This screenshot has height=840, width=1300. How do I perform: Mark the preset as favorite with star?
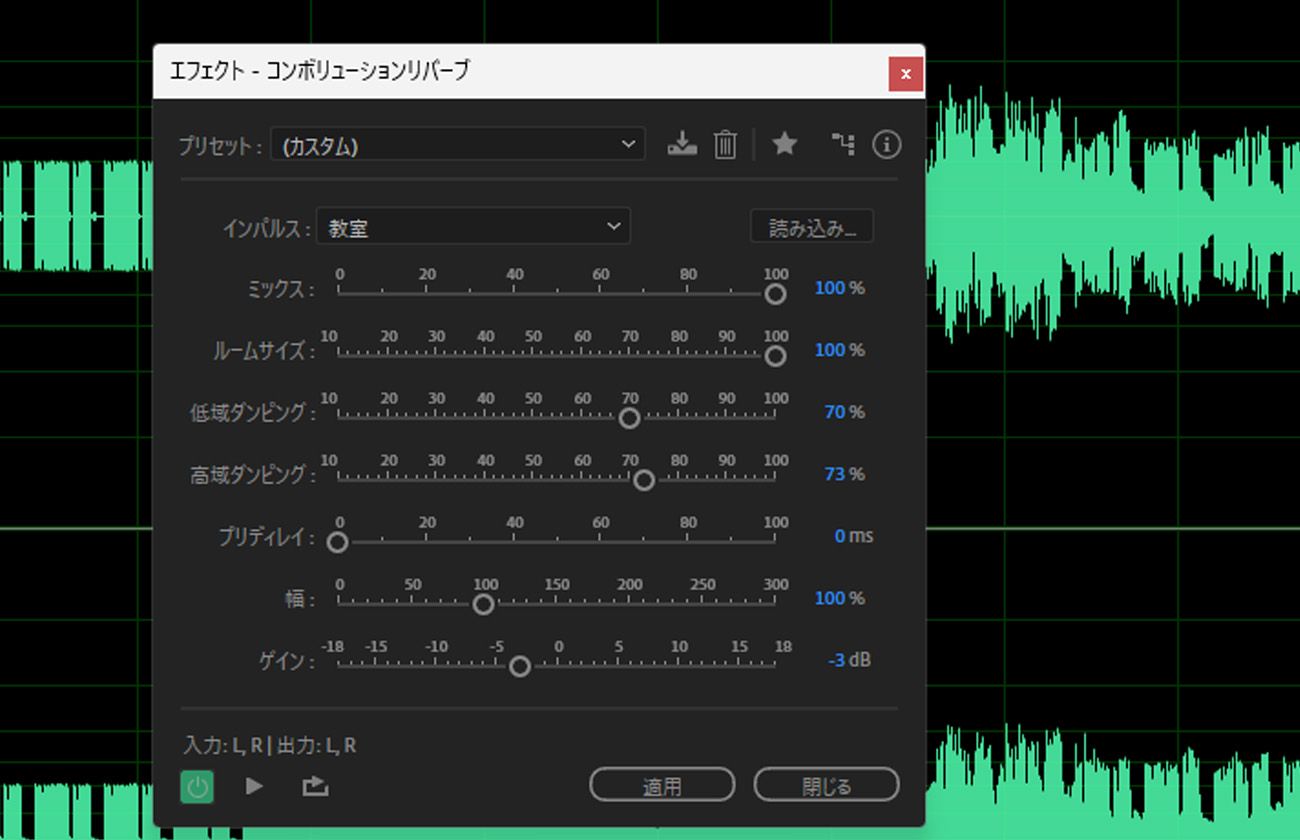coord(785,144)
